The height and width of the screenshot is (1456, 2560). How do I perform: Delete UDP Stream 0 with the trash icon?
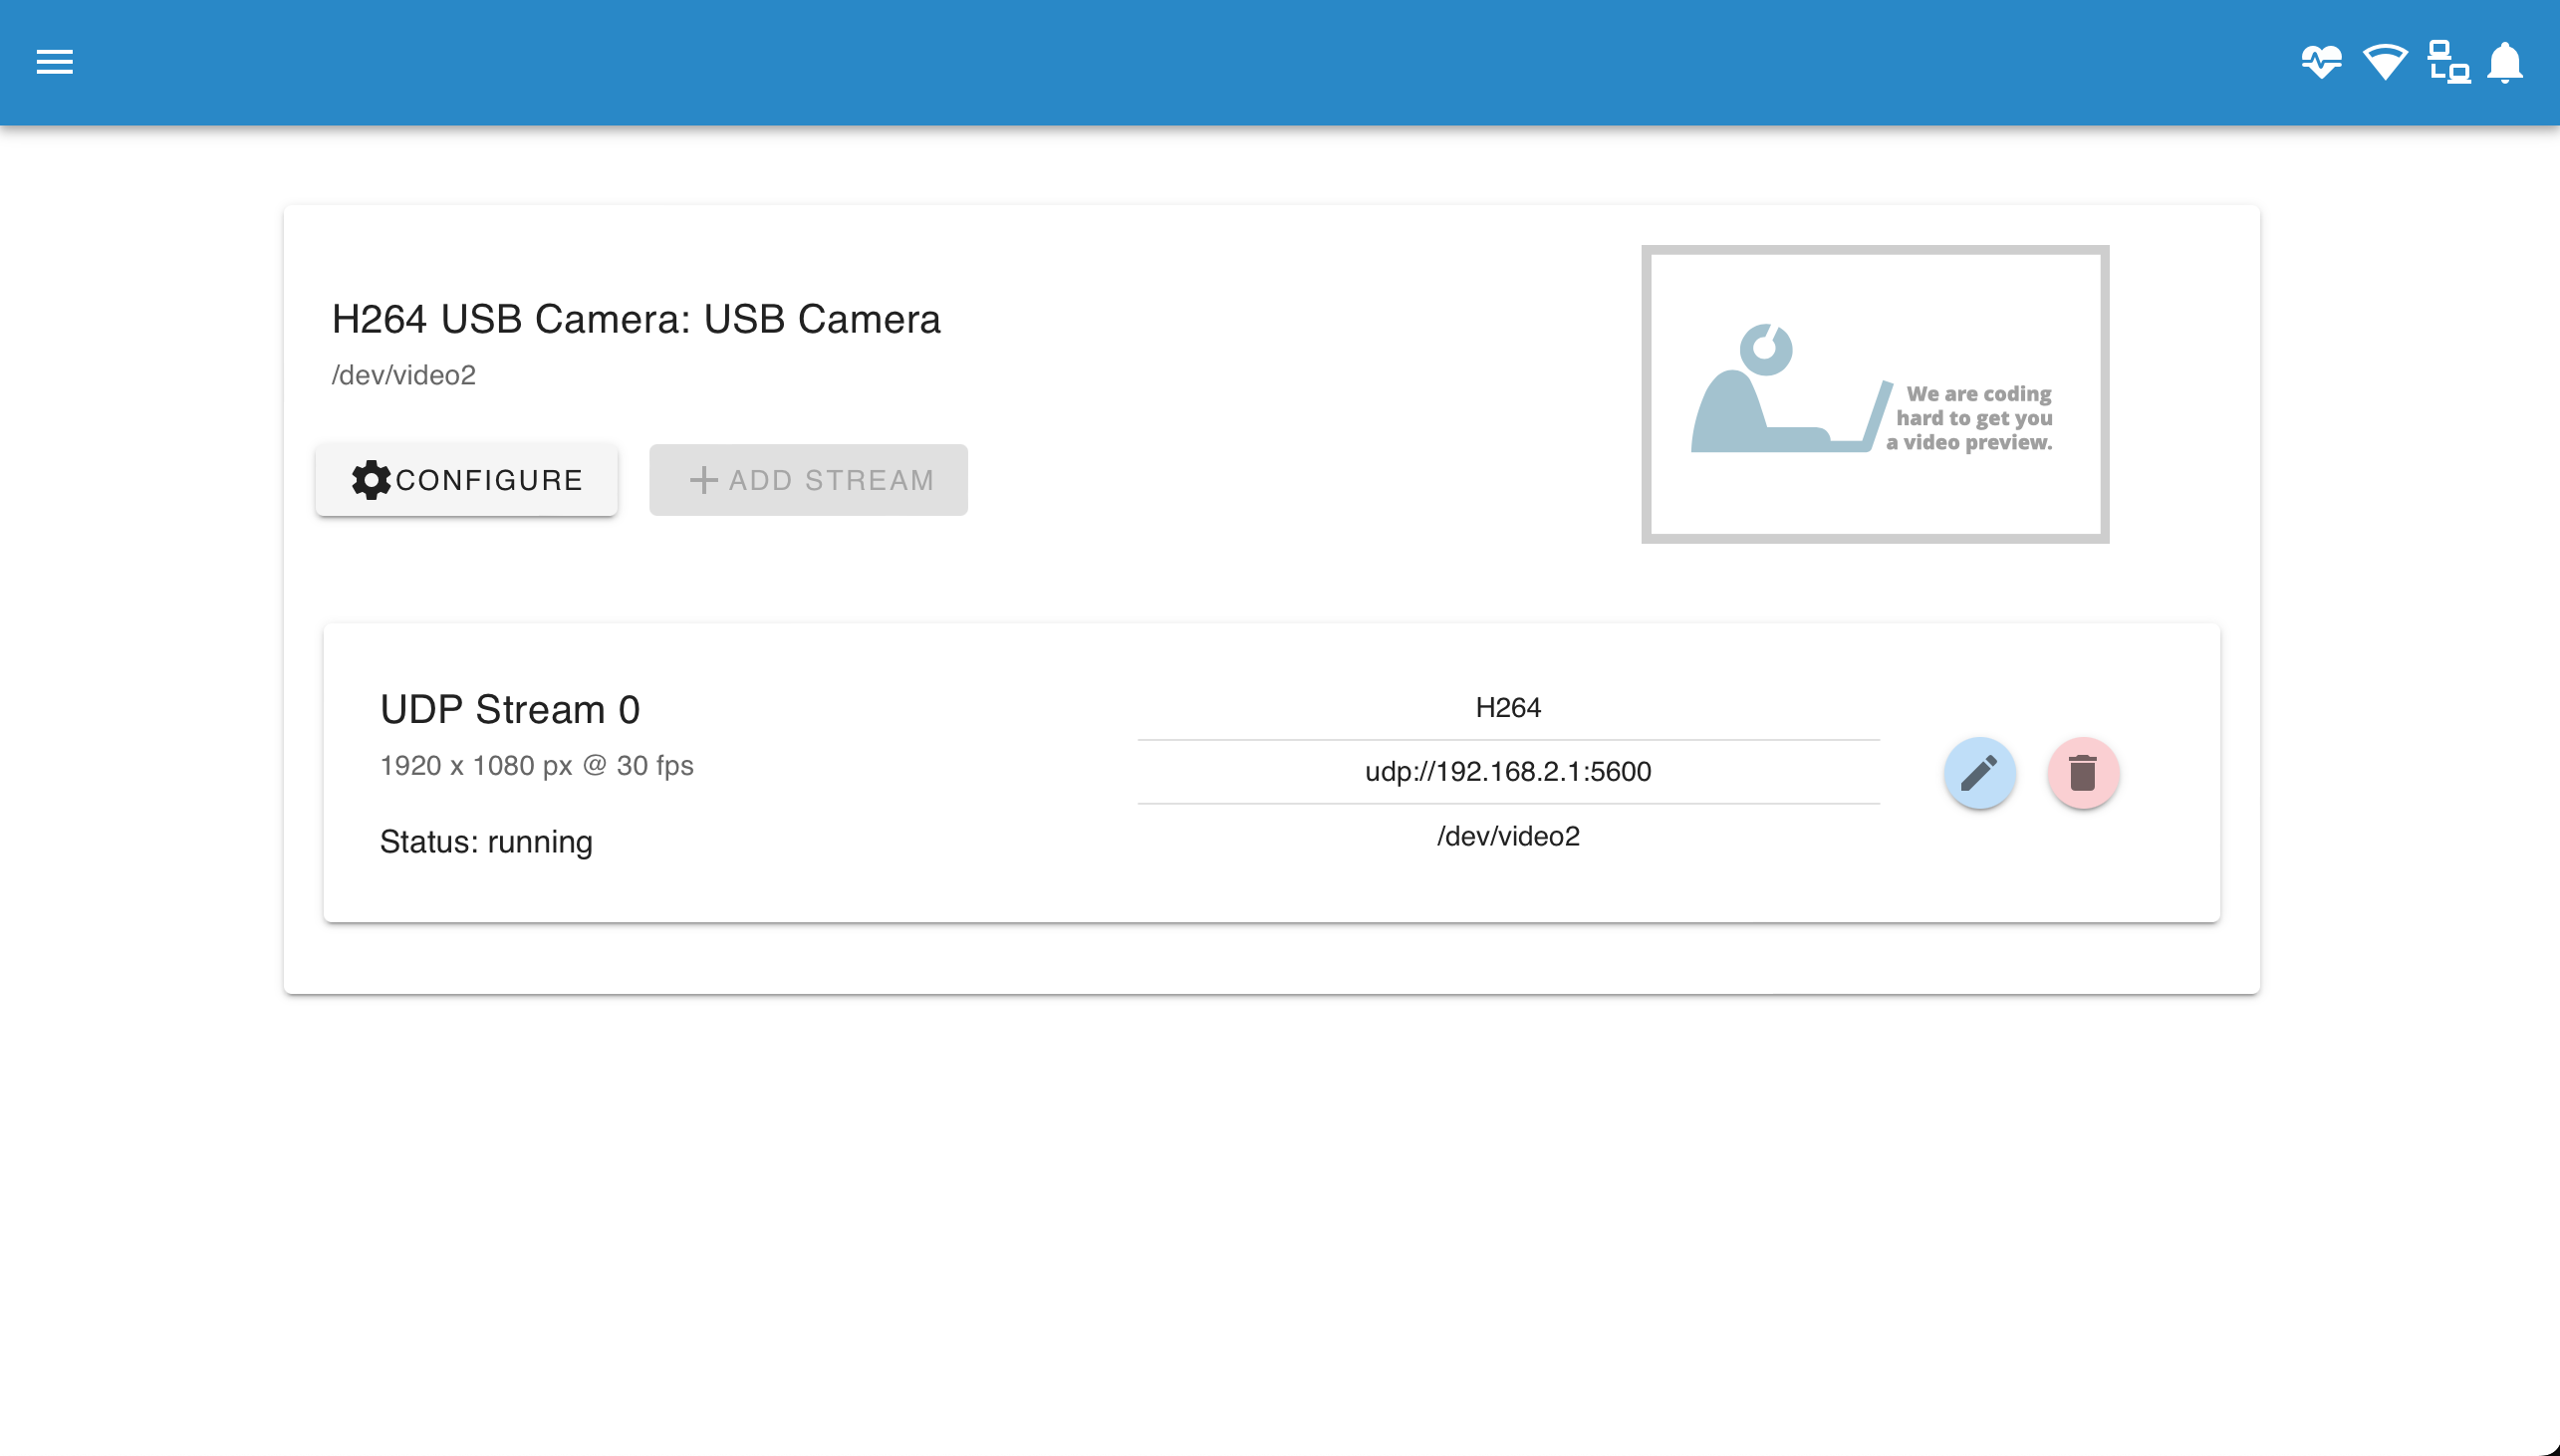(2083, 773)
